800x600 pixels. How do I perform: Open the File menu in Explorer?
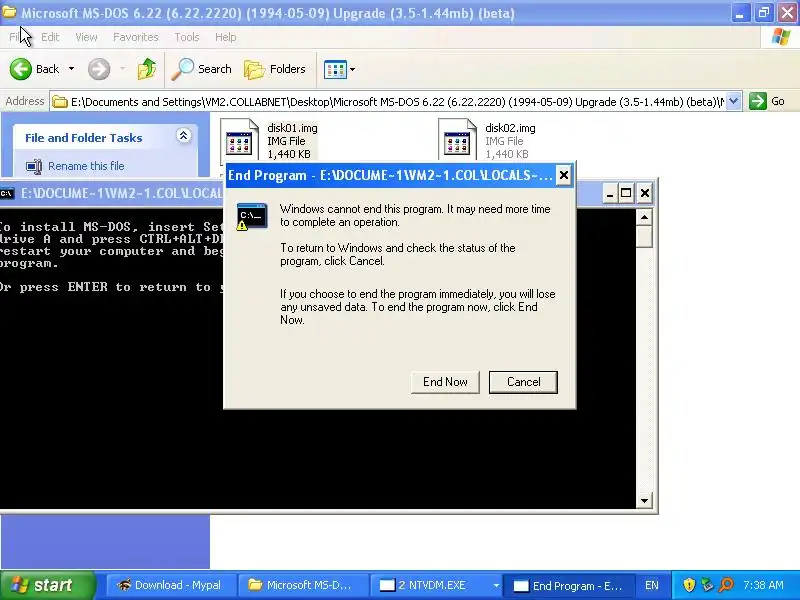click(x=15, y=37)
